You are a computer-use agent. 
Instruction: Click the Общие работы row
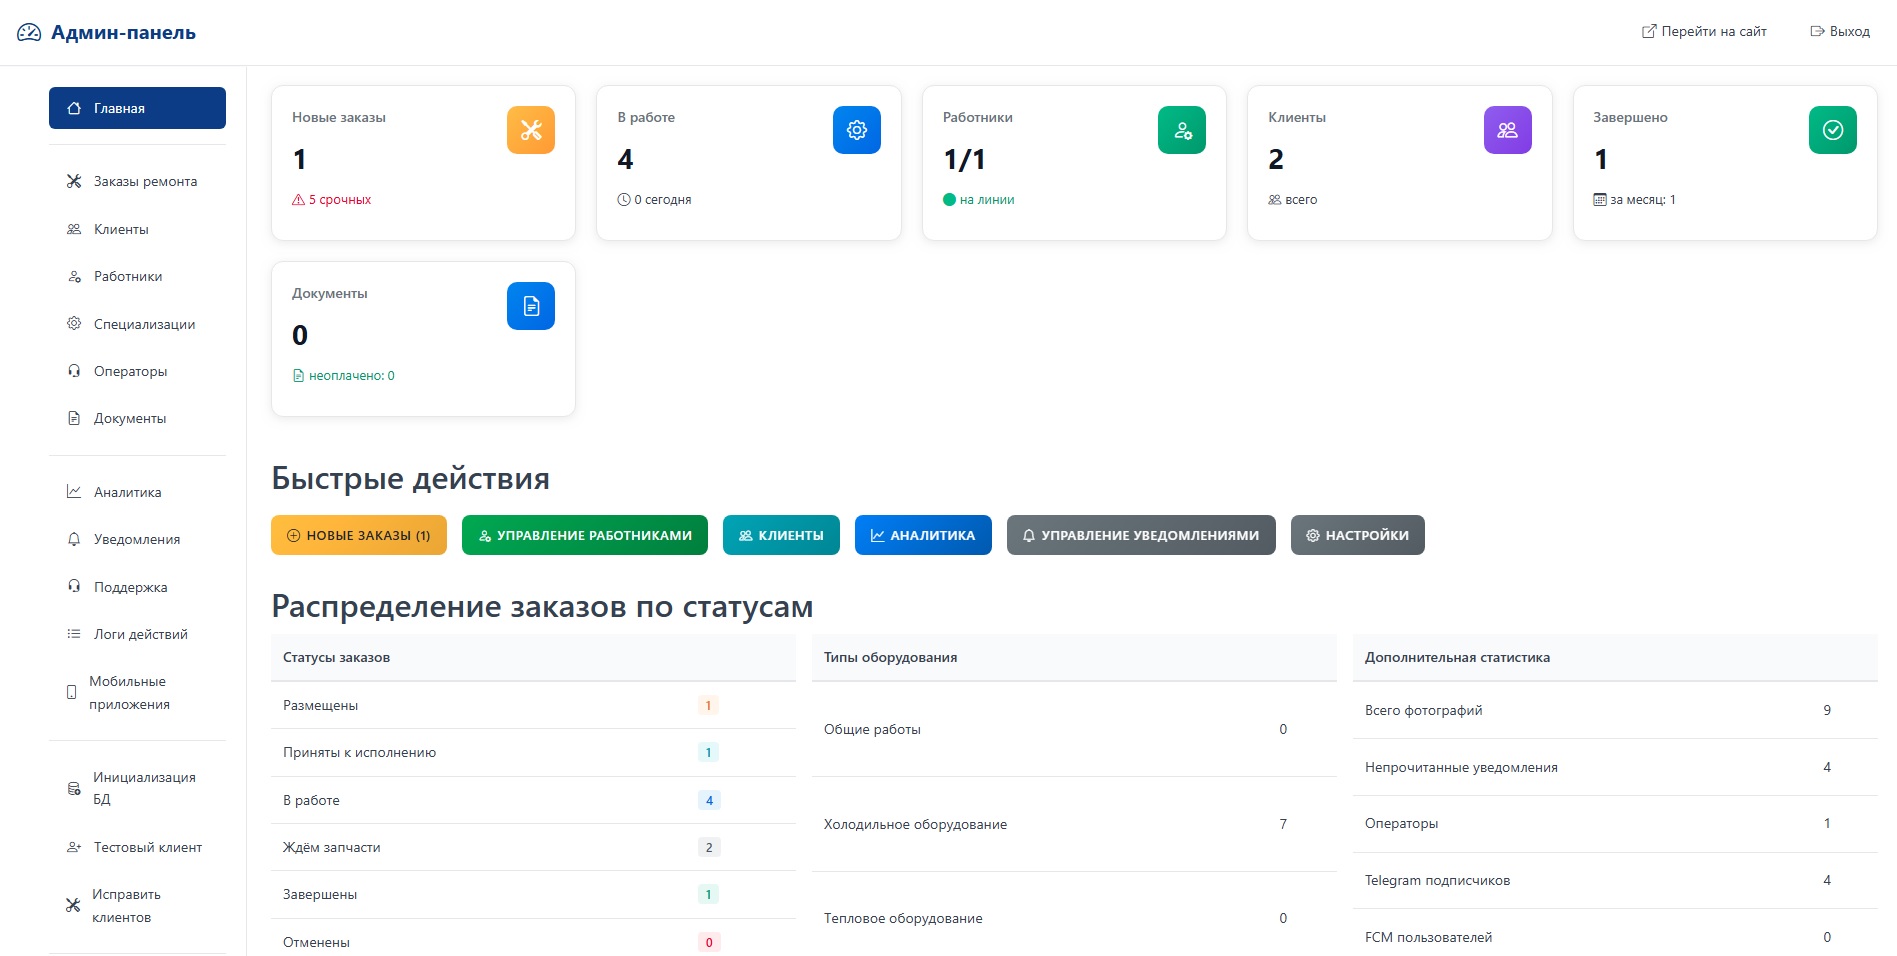point(1074,729)
